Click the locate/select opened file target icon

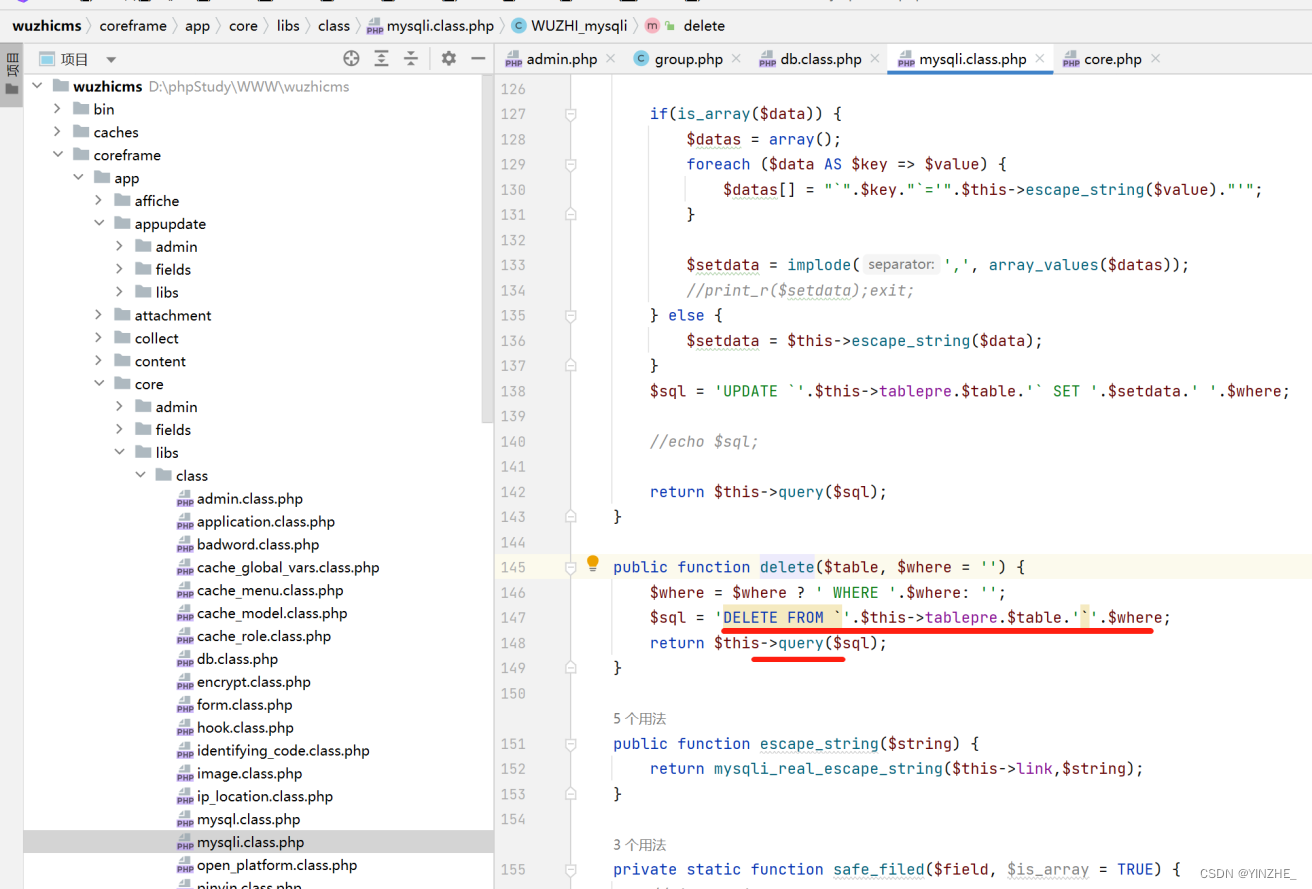coord(350,59)
